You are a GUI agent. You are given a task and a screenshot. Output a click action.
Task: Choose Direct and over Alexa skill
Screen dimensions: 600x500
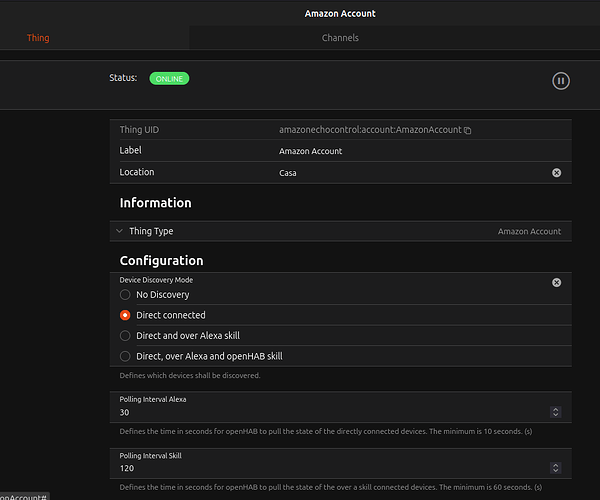coord(125,336)
